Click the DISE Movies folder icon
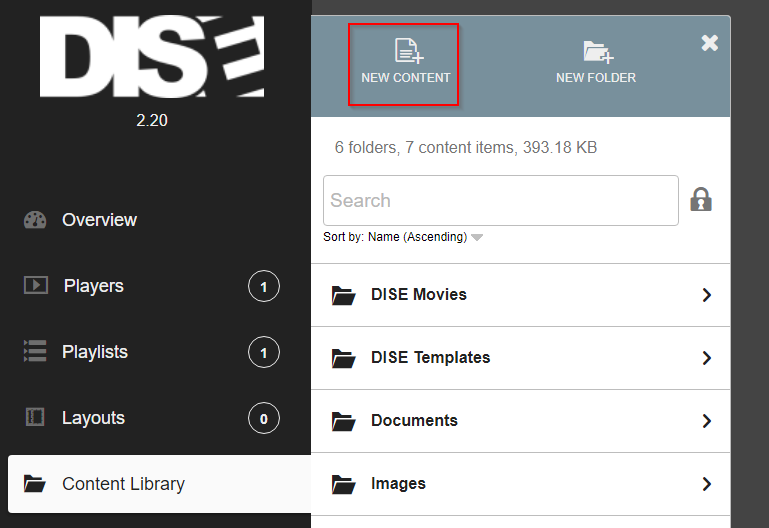Screen dimensions: 769x528 pyautogui.click(x=343, y=295)
